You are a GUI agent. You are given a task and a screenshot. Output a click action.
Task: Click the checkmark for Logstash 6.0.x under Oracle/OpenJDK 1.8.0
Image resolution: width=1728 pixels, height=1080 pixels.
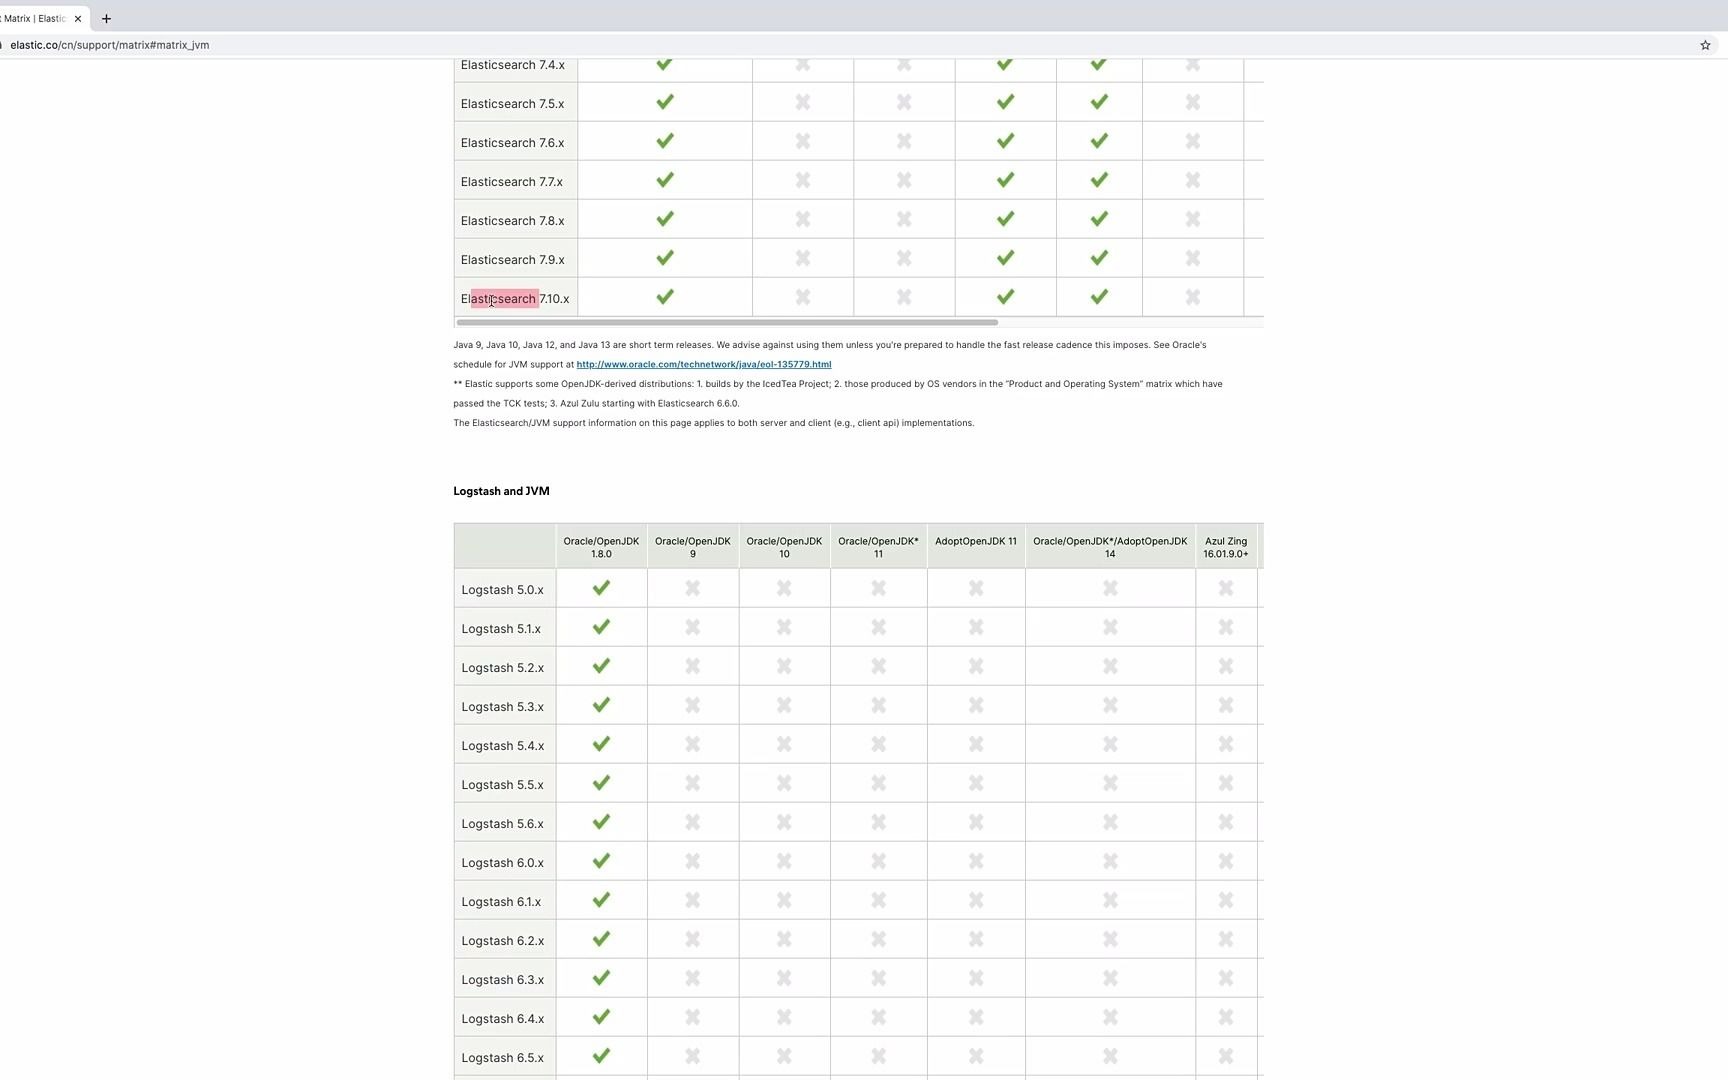(600, 861)
